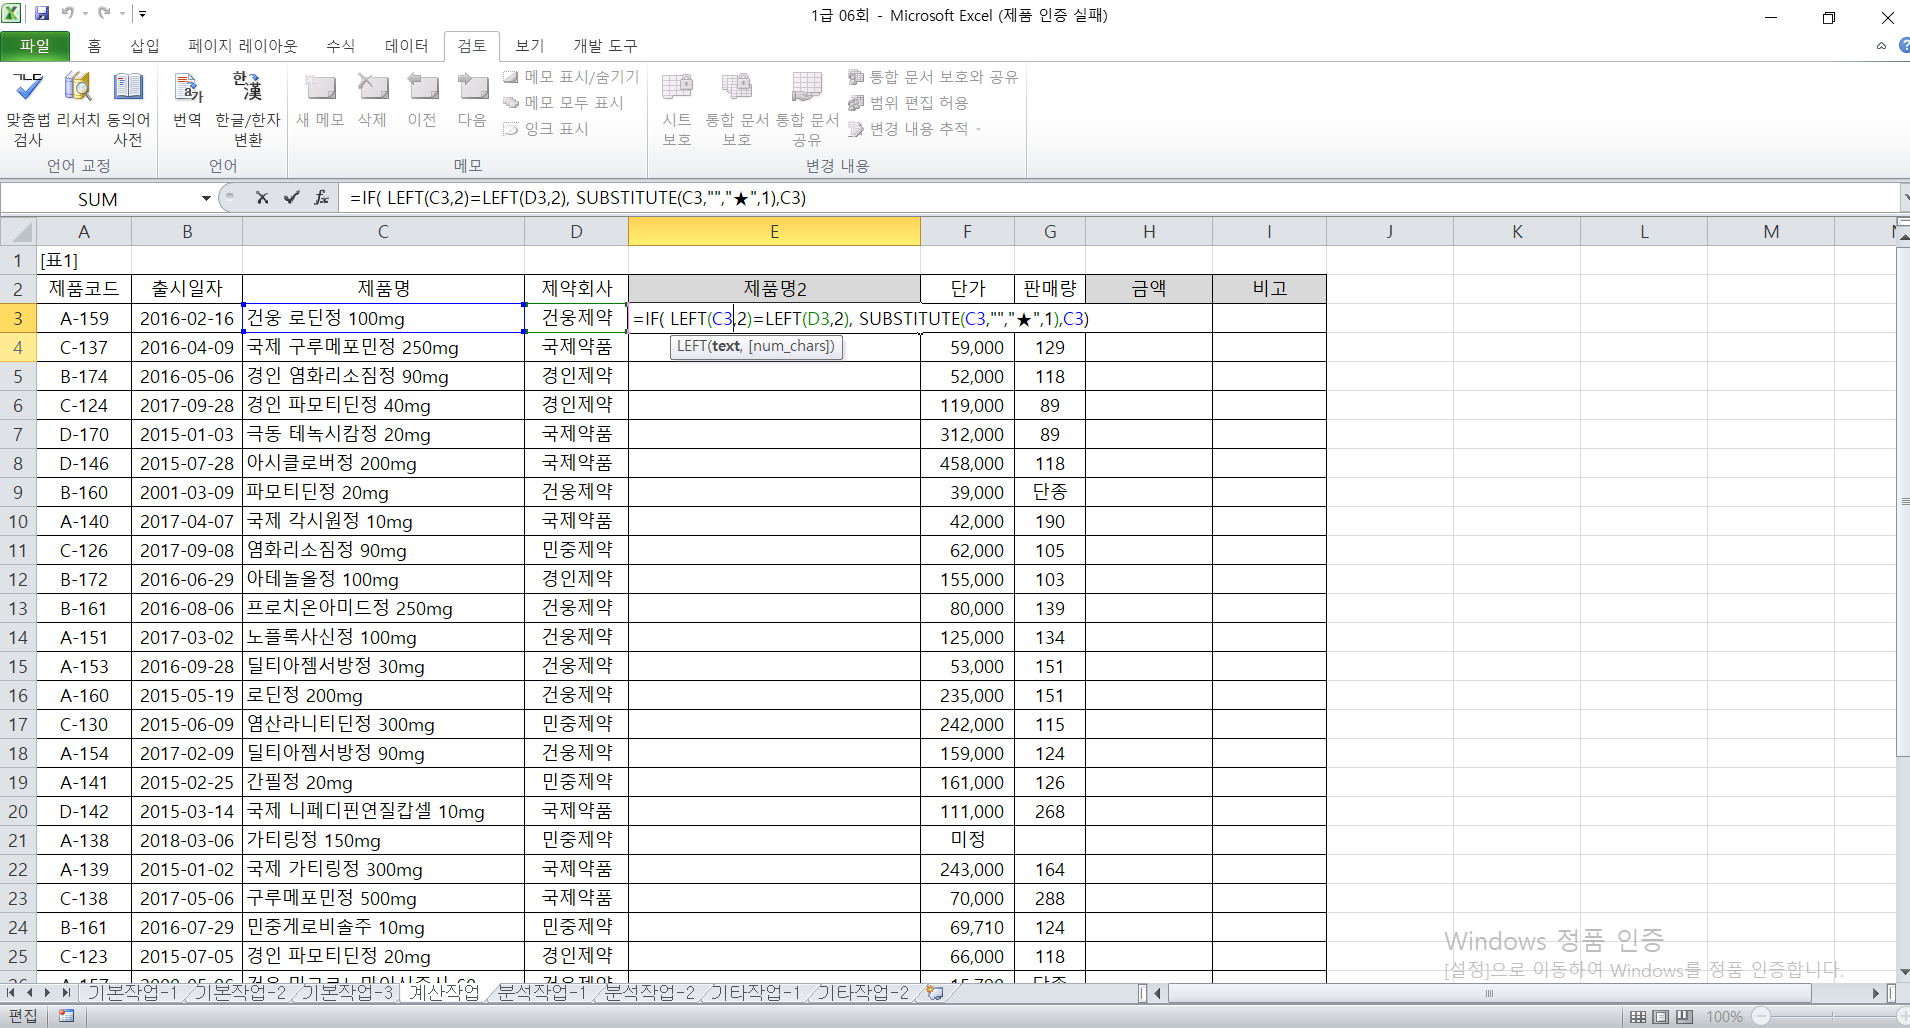Open the Research (리서치) tool

78,89
